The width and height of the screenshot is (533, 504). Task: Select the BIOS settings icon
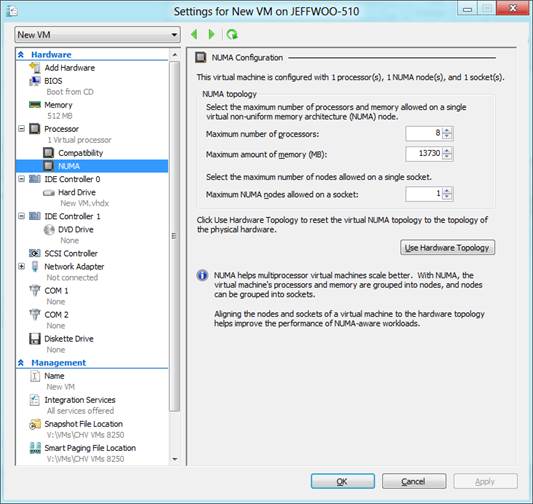click(x=35, y=81)
